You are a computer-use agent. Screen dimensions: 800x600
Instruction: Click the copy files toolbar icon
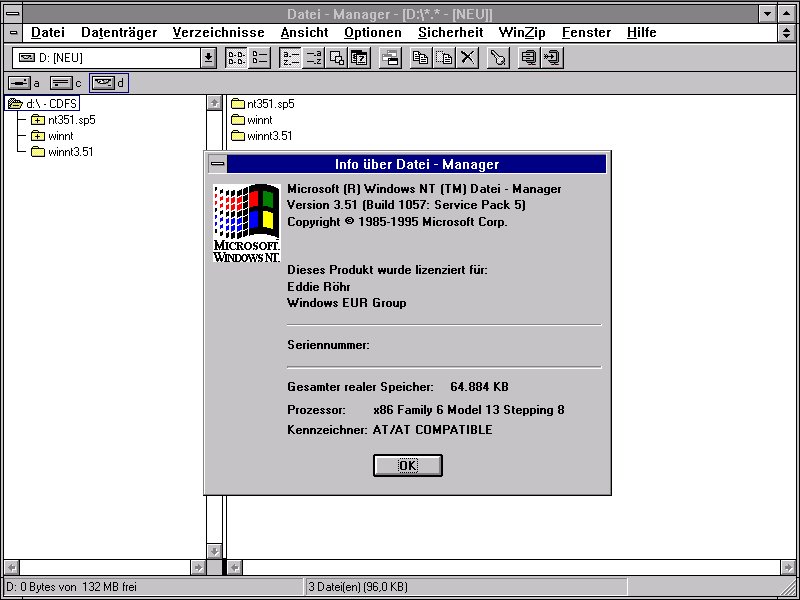point(421,58)
